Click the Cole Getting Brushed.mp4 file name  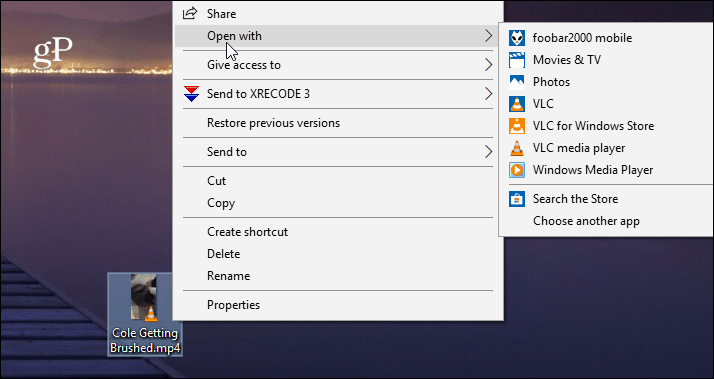click(145, 340)
